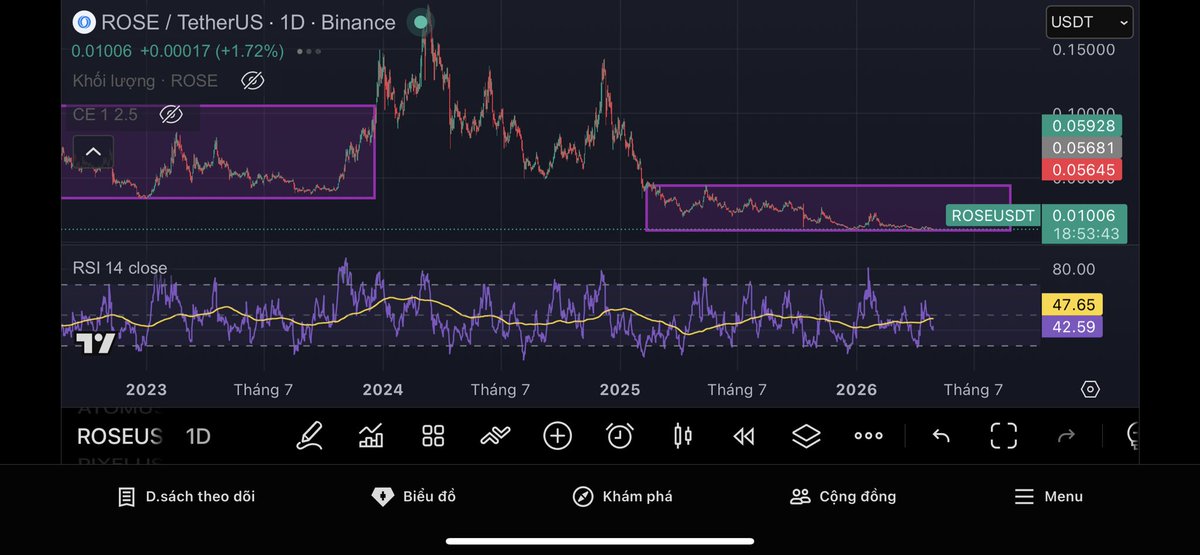
Task: Toggle visibility of CE 1 2.5 indicator
Action: point(171,115)
